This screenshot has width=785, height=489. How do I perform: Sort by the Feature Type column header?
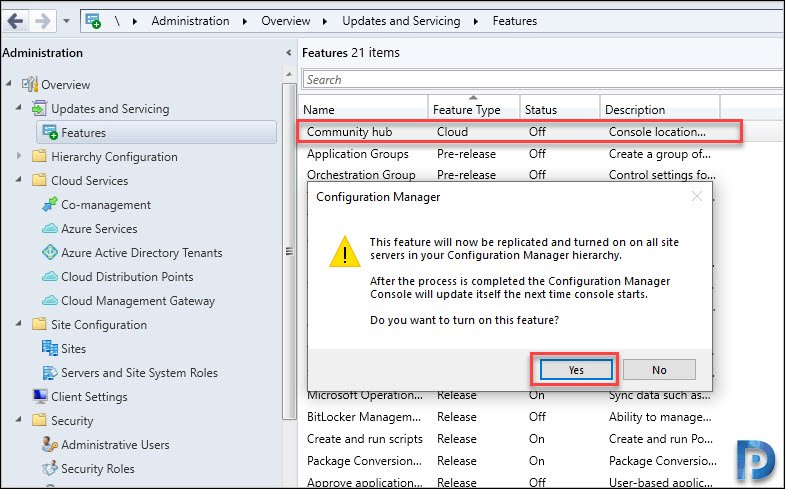coord(474,110)
